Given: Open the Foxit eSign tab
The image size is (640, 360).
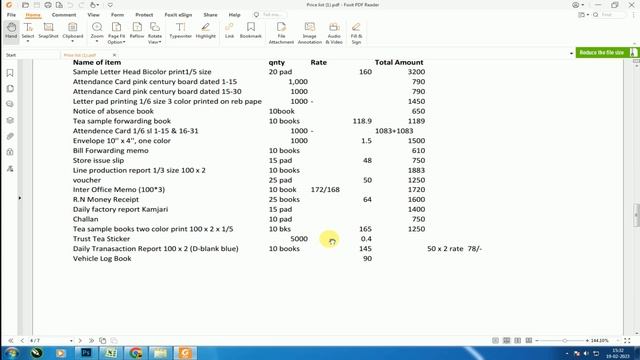Looking at the screenshot, I should click(178, 15).
